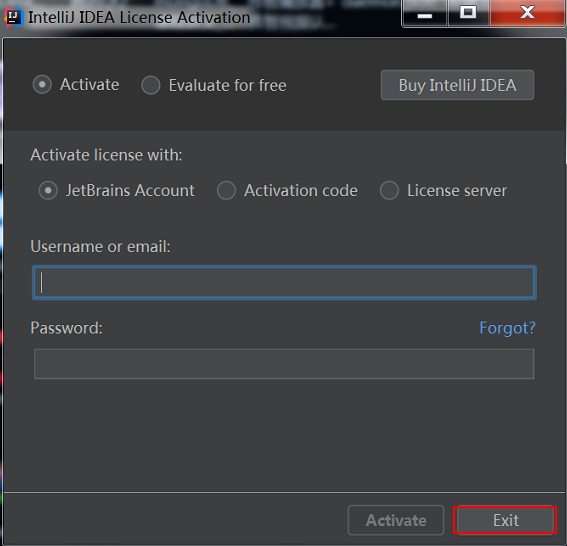The height and width of the screenshot is (546, 567).
Task: Click into the Password field
Action: pos(284,364)
